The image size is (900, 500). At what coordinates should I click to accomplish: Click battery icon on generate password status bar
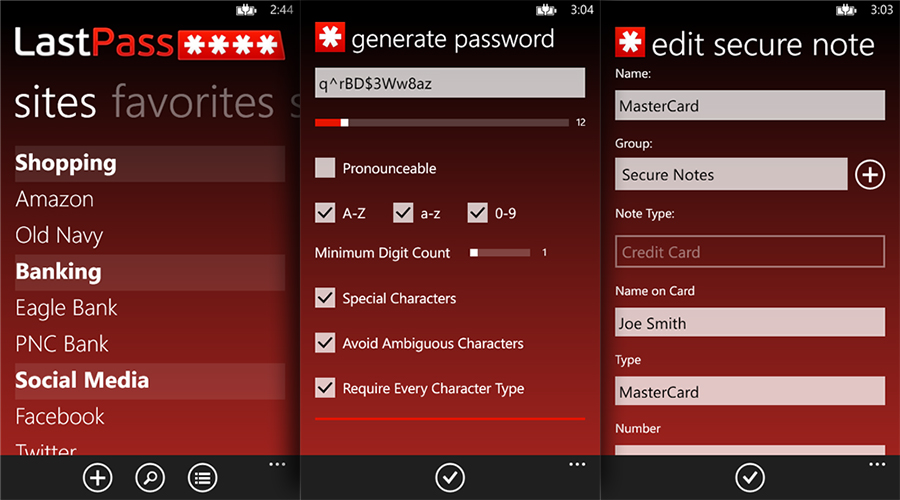pos(546,10)
